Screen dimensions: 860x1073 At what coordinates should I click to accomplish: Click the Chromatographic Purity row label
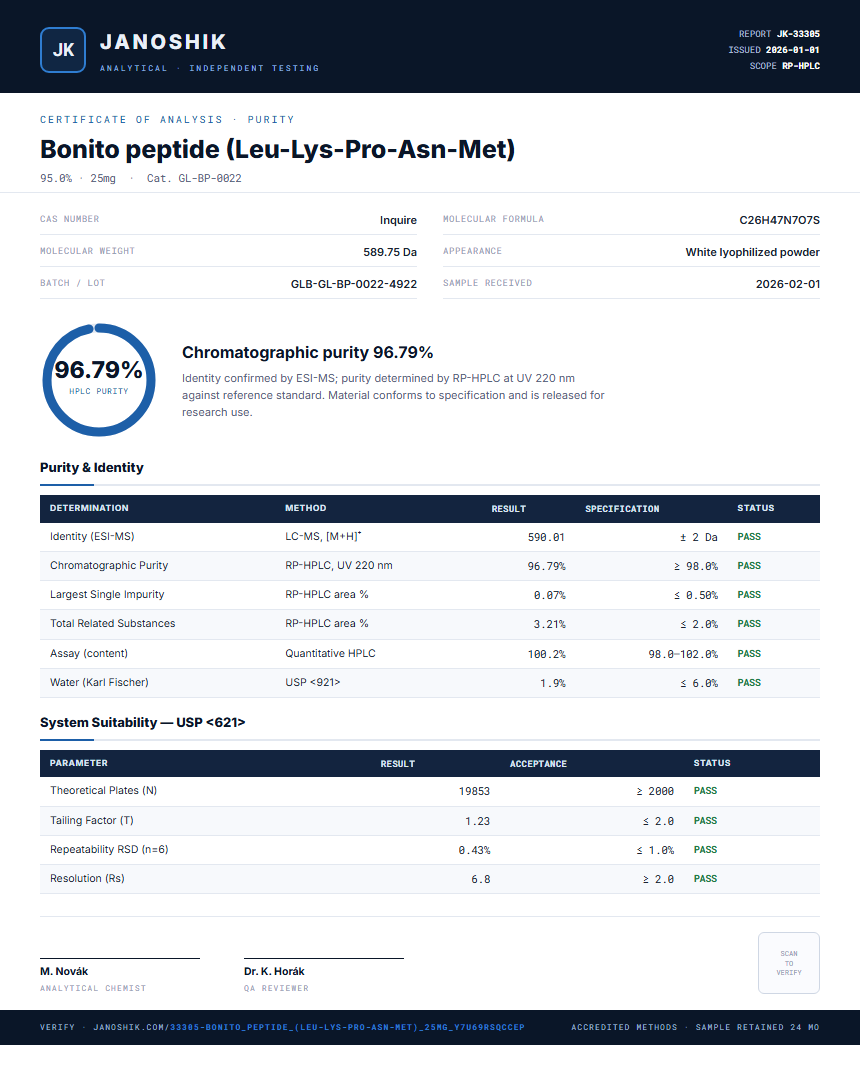pos(109,565)
